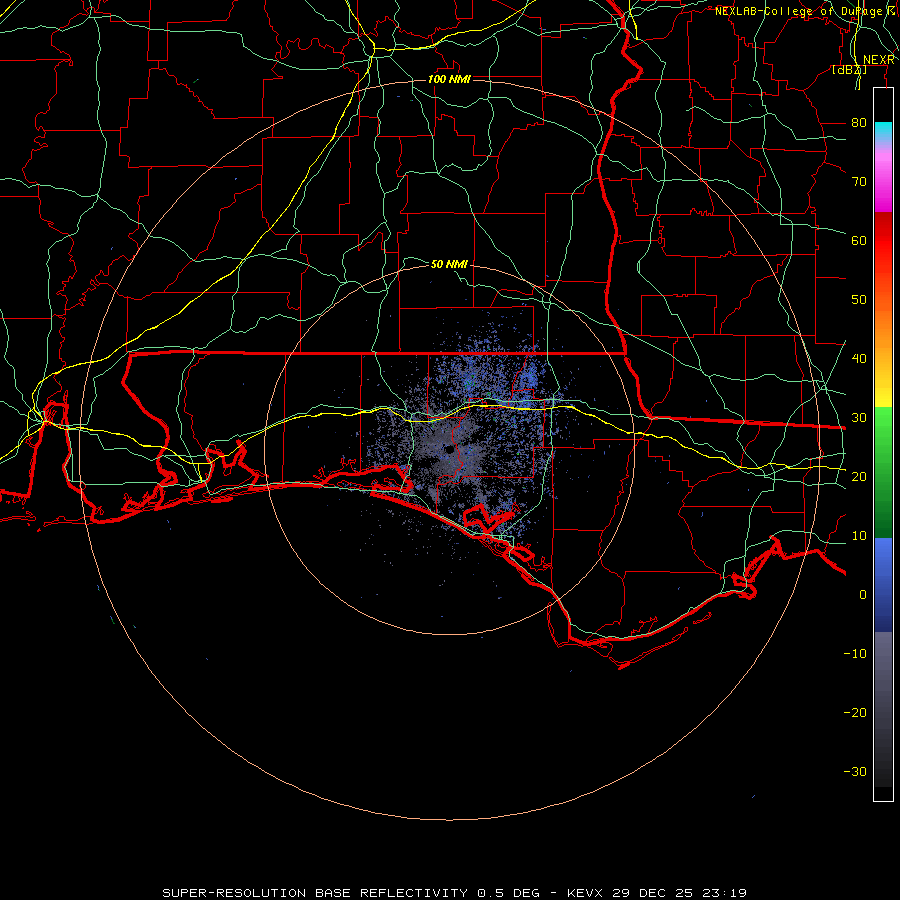Image resolution: width=900 pixels, height=900 pixels.
Task: Click the green segment of the color bar
Action: [883, 472]
